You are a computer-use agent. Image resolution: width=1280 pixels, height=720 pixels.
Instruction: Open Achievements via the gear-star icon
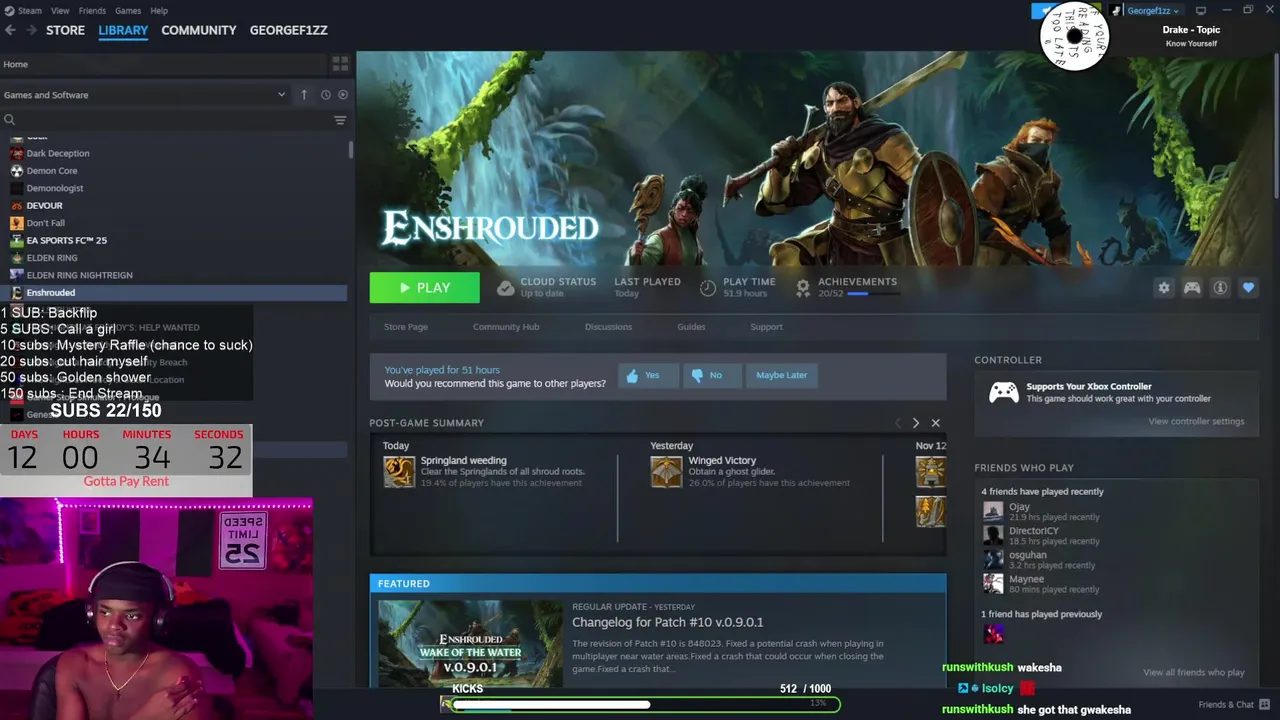(x=802, y=288)
